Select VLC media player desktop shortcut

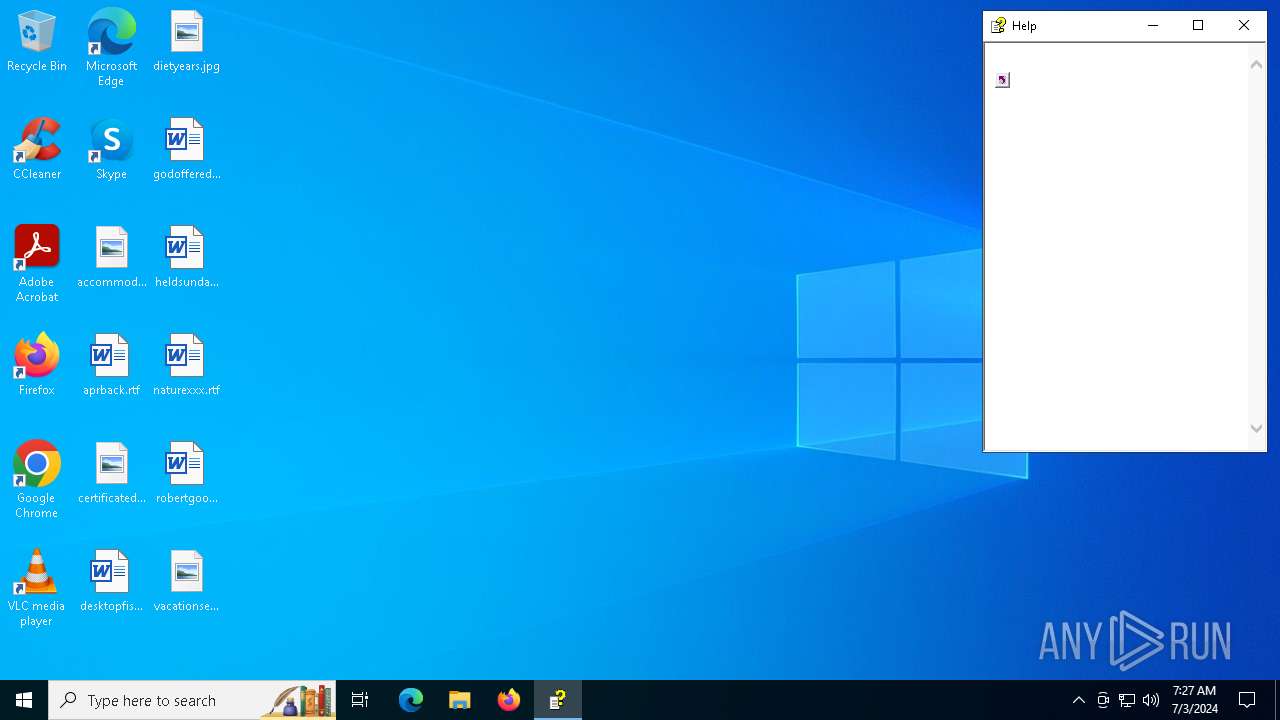[37, 588]
